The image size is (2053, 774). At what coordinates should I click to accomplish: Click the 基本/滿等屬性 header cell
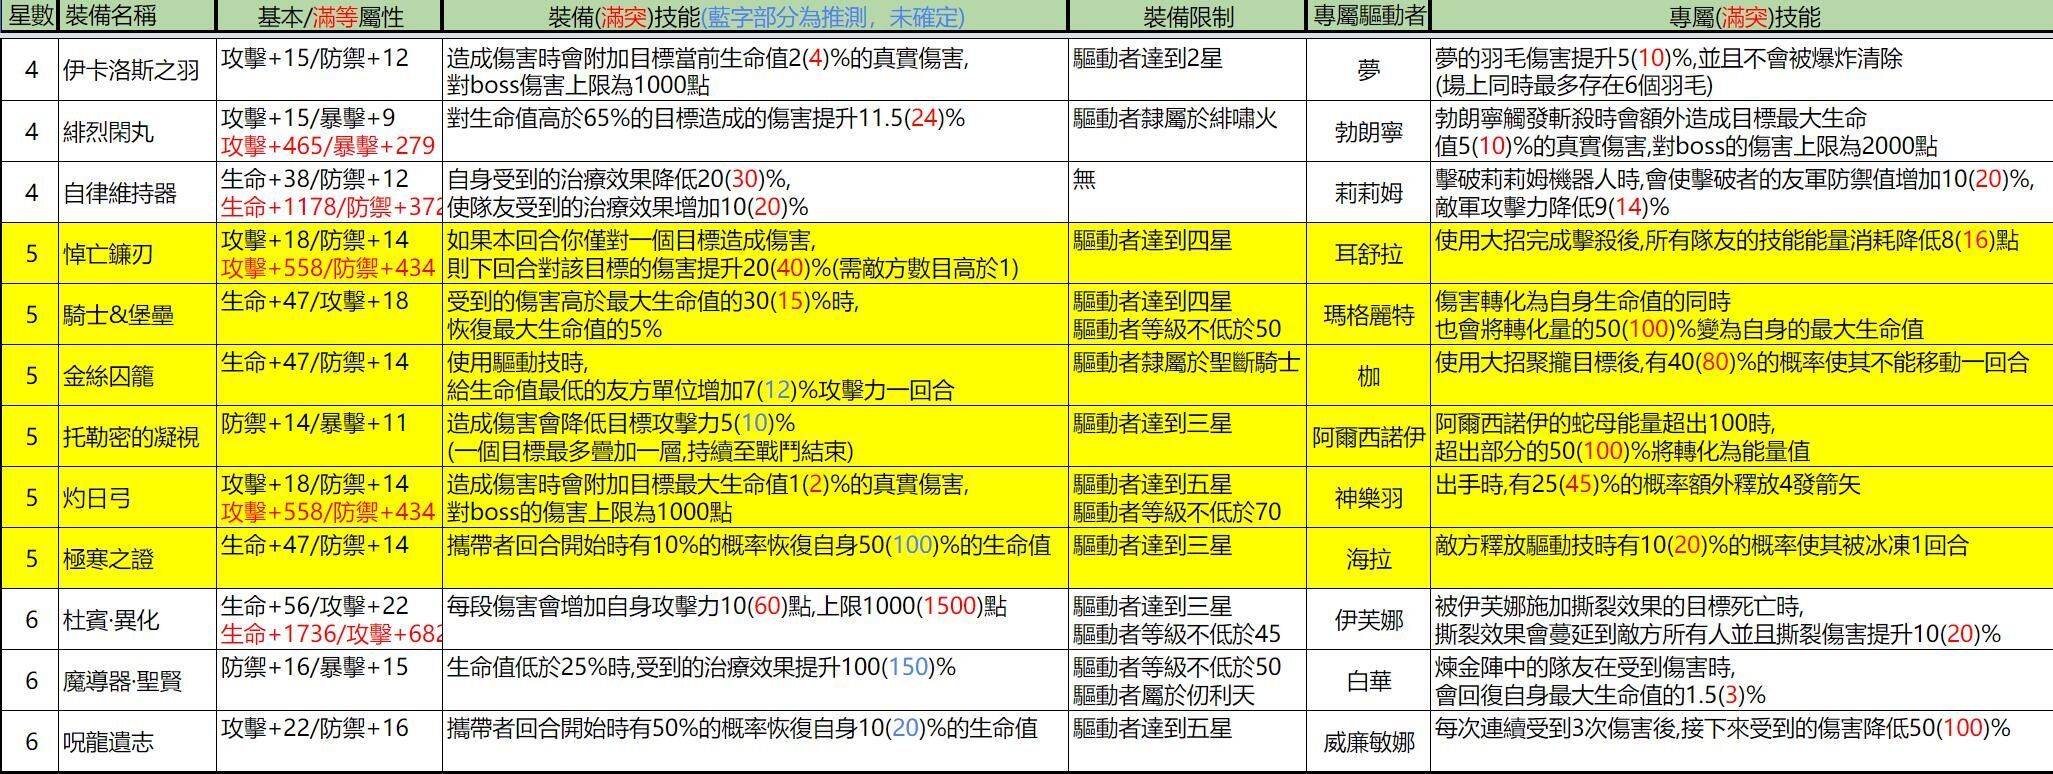point(329,16)
